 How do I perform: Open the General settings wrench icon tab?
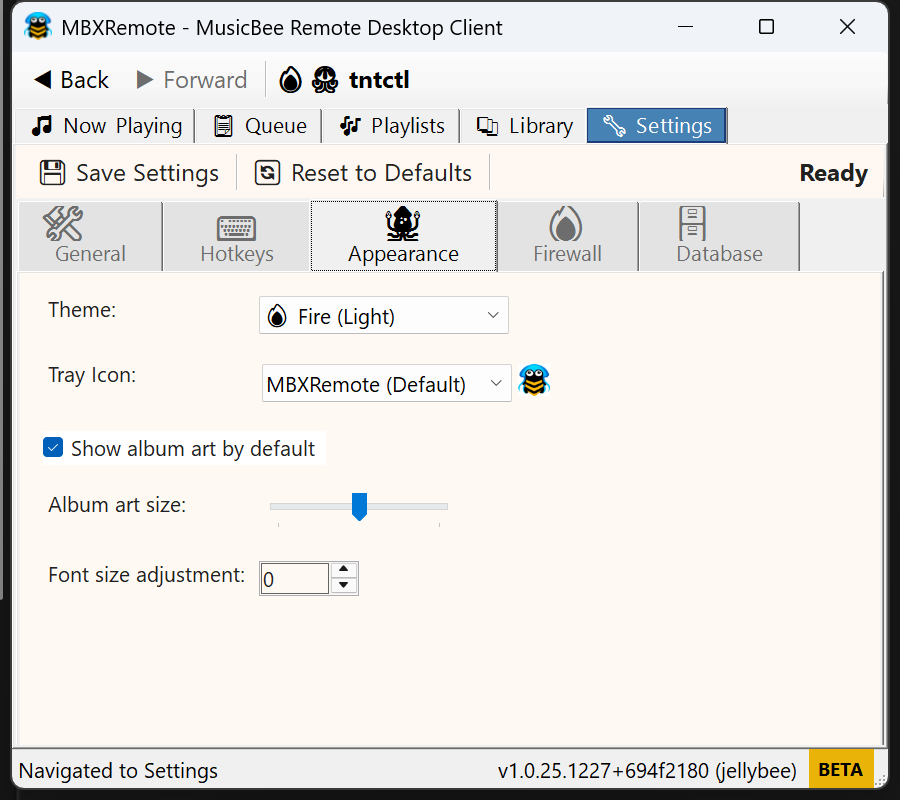90,236
